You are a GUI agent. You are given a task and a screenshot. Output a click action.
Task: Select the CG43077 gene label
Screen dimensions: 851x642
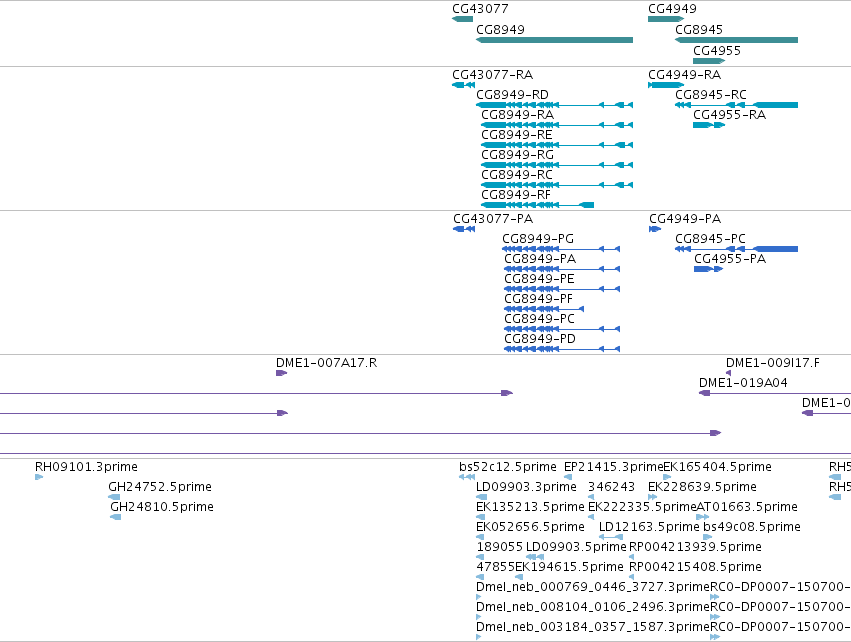(480, 9)
